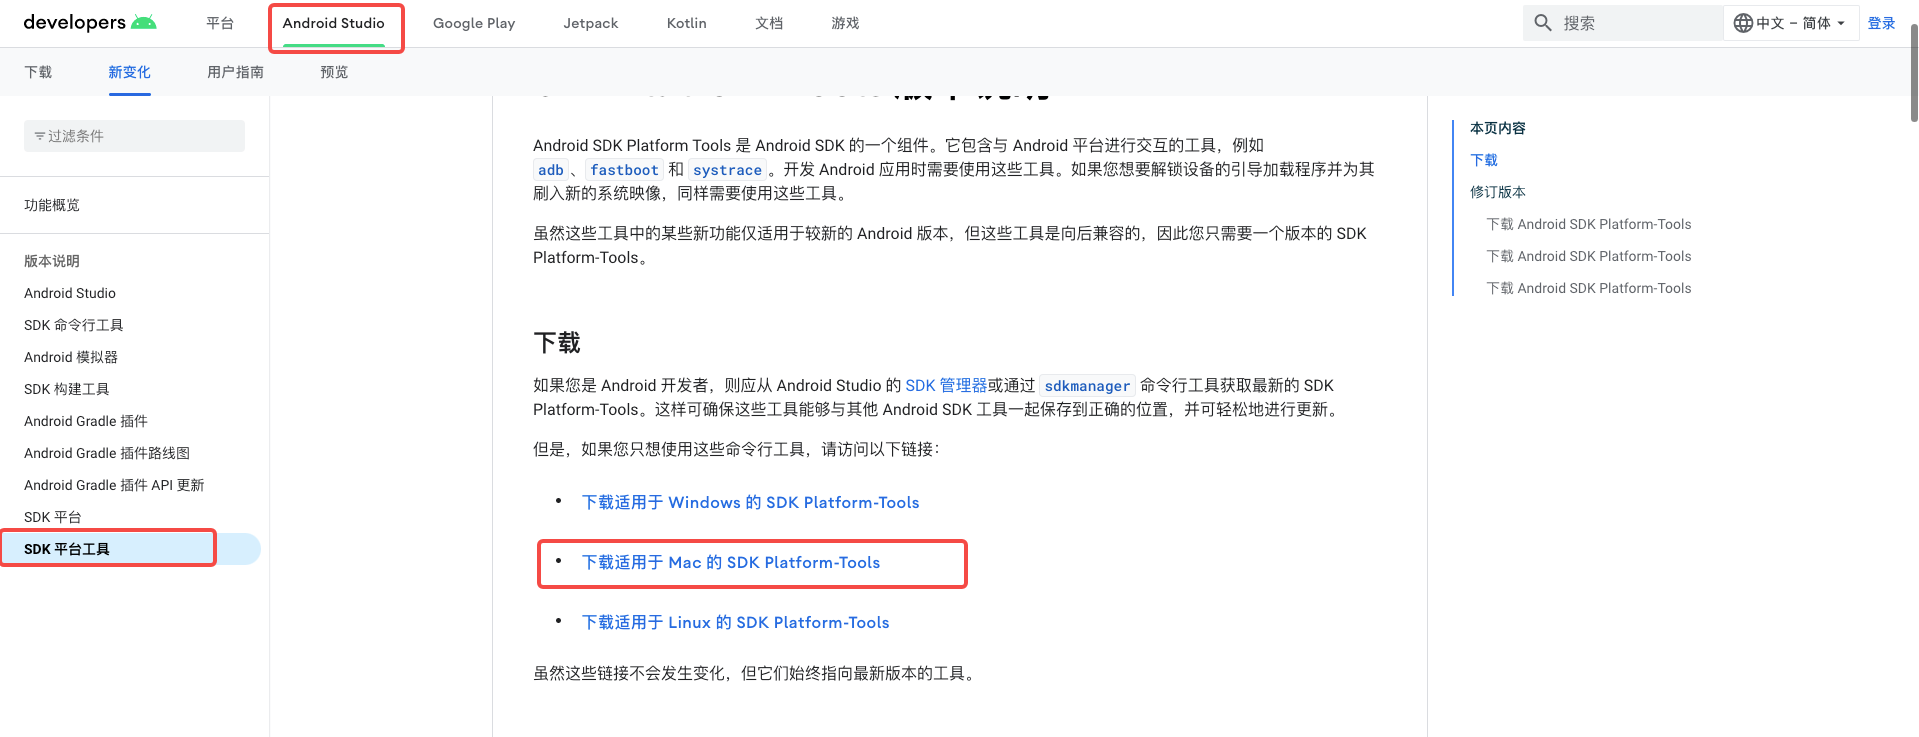This screenshot has height=737, width=1919.
Task: Click the sdkmanager code link
Action: click(1087, 386)
